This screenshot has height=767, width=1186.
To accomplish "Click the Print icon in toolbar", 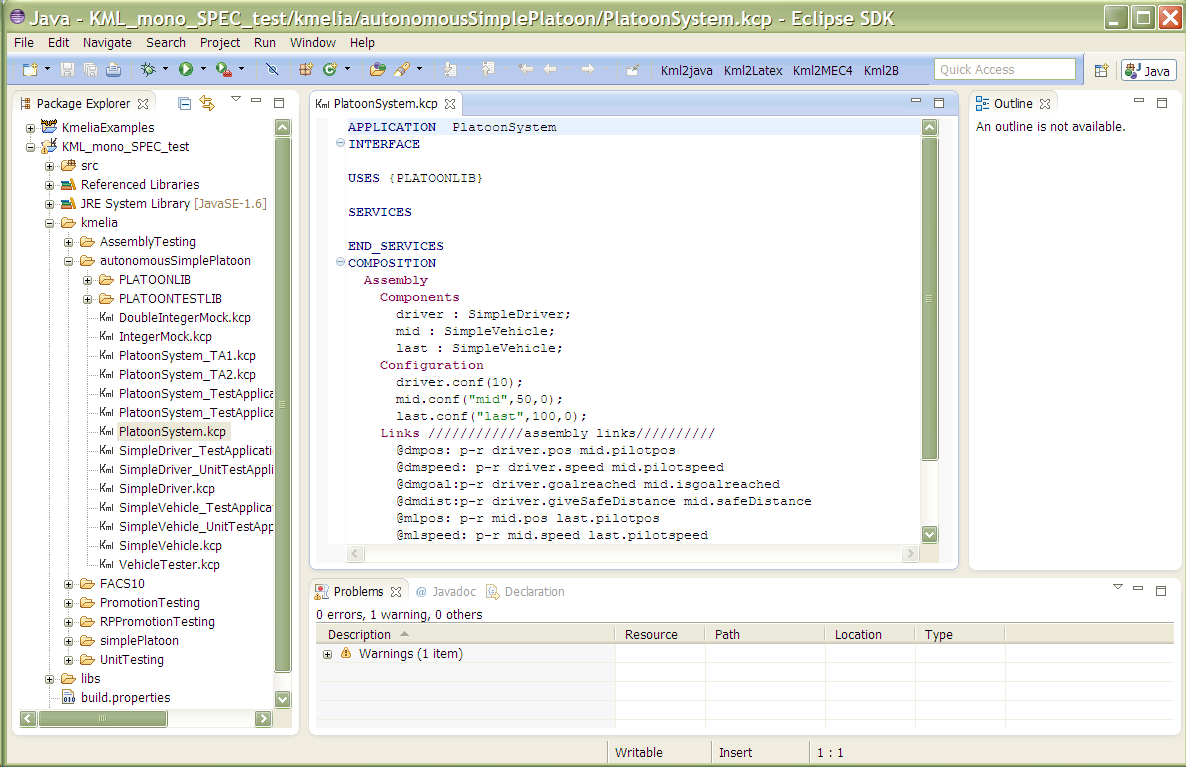I will pos(113,69).
